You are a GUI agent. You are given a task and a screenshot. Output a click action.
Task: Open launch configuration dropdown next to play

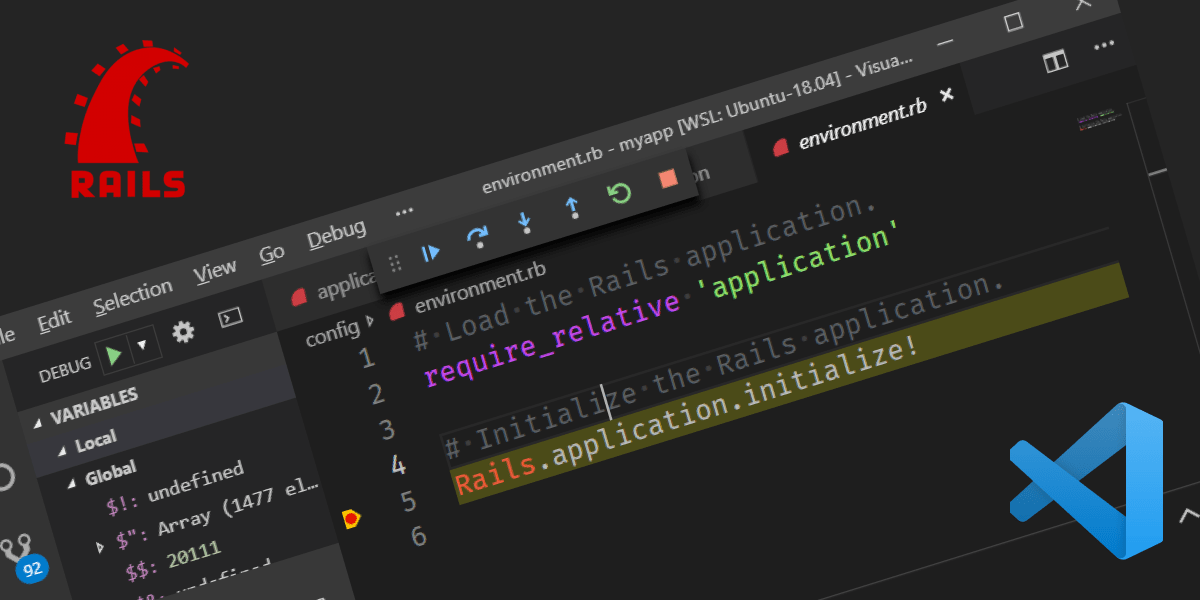click(142, 346)
